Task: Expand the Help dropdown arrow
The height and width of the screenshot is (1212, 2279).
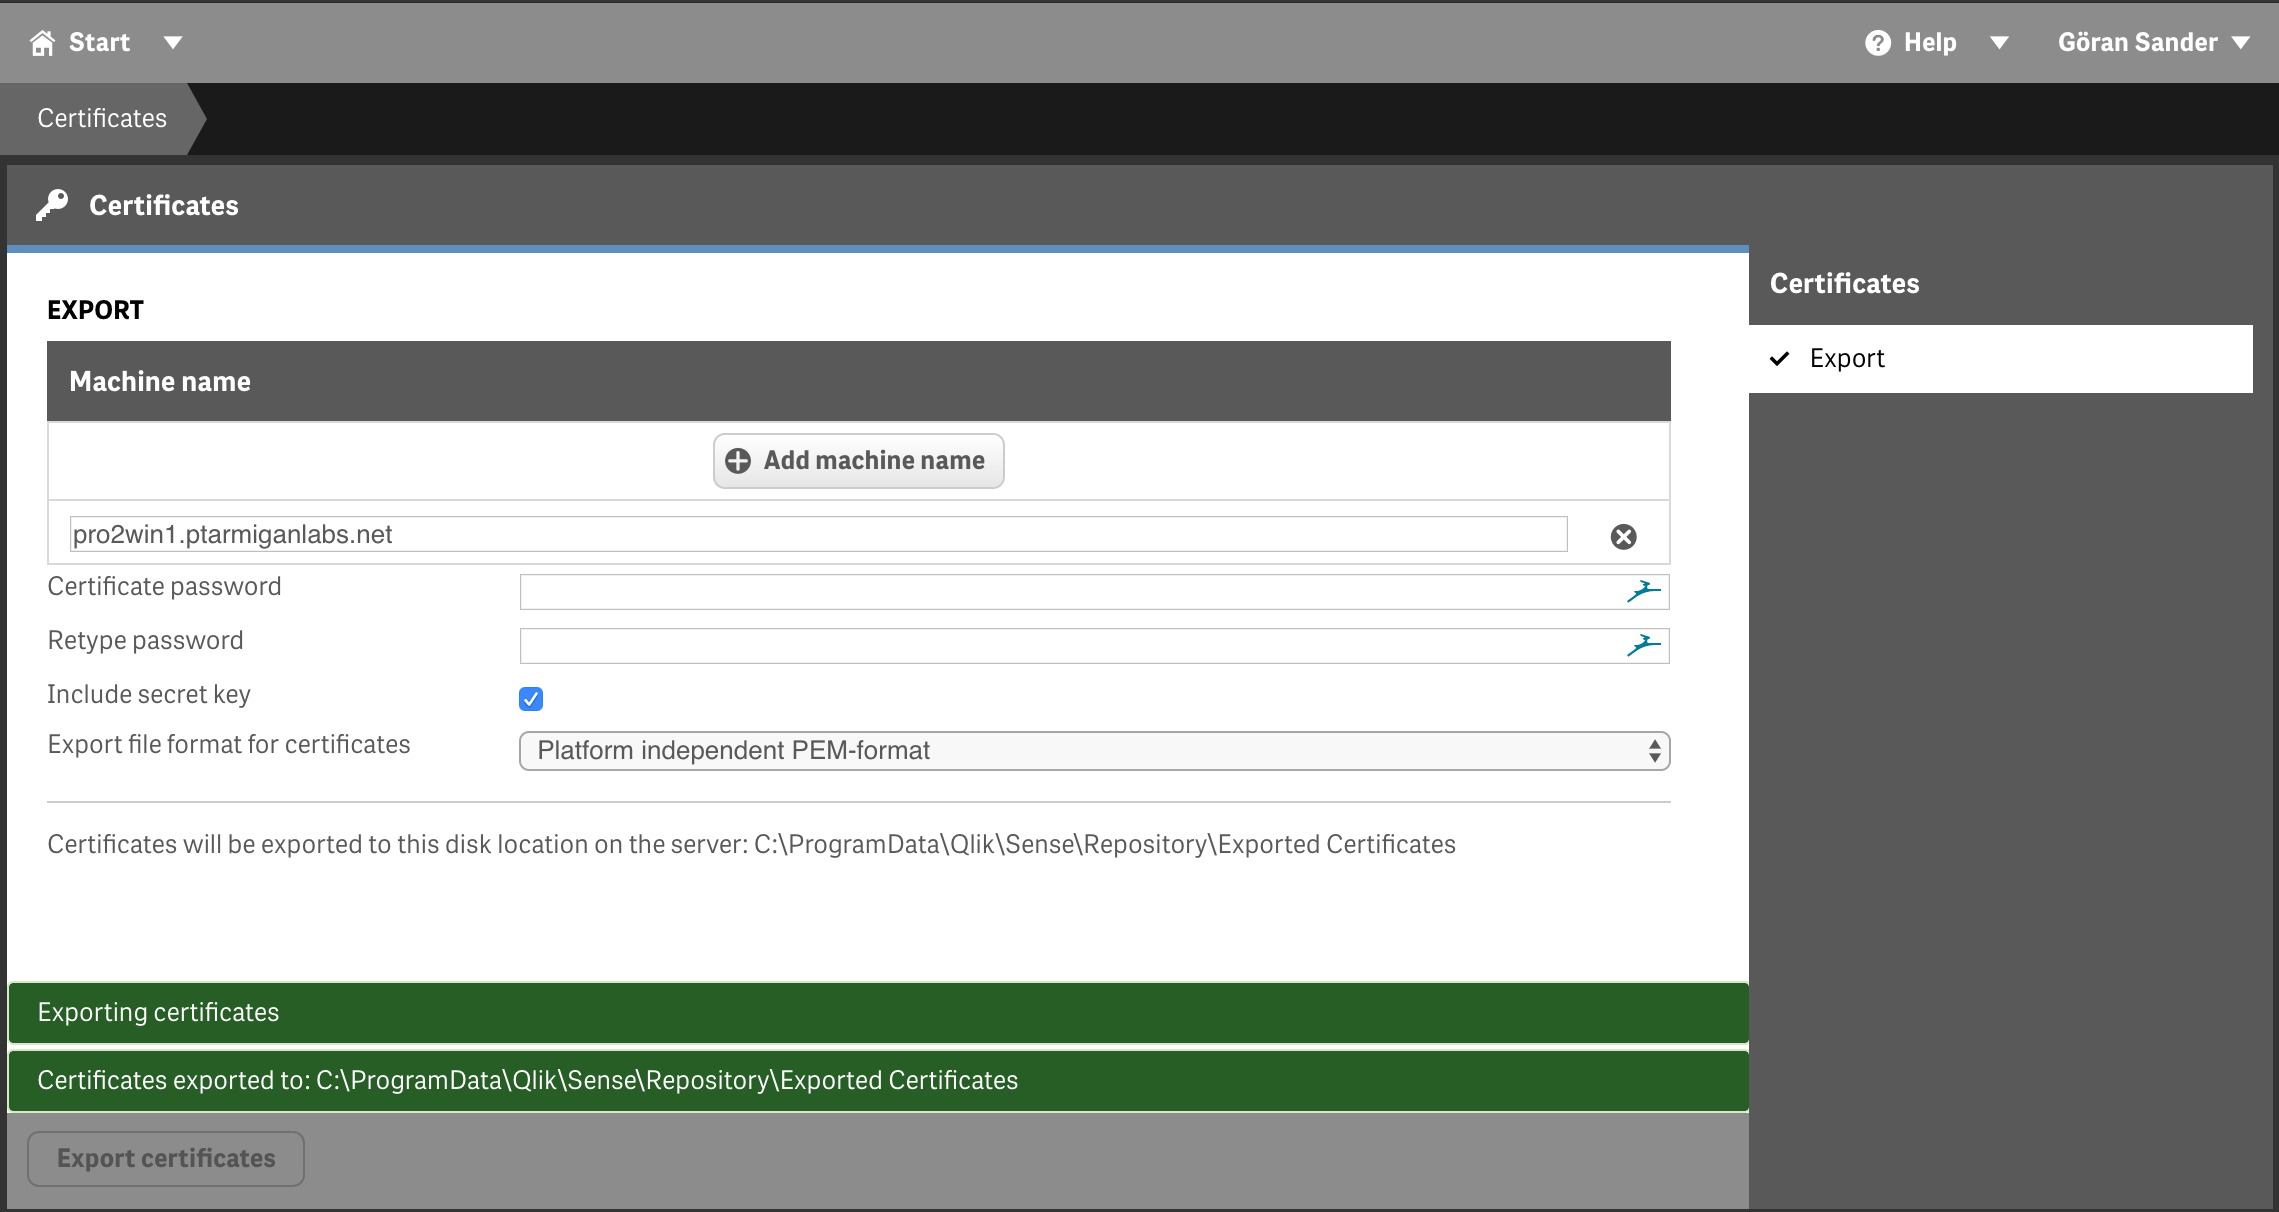Action: 2001,42
